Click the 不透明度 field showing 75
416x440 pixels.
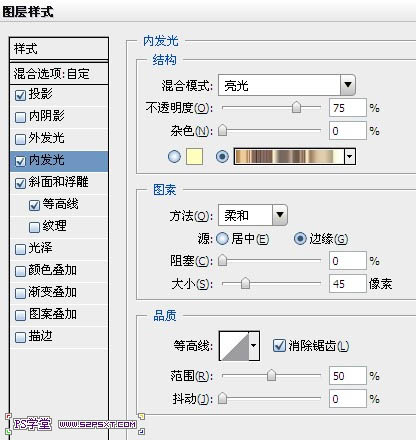pos(348,108)
